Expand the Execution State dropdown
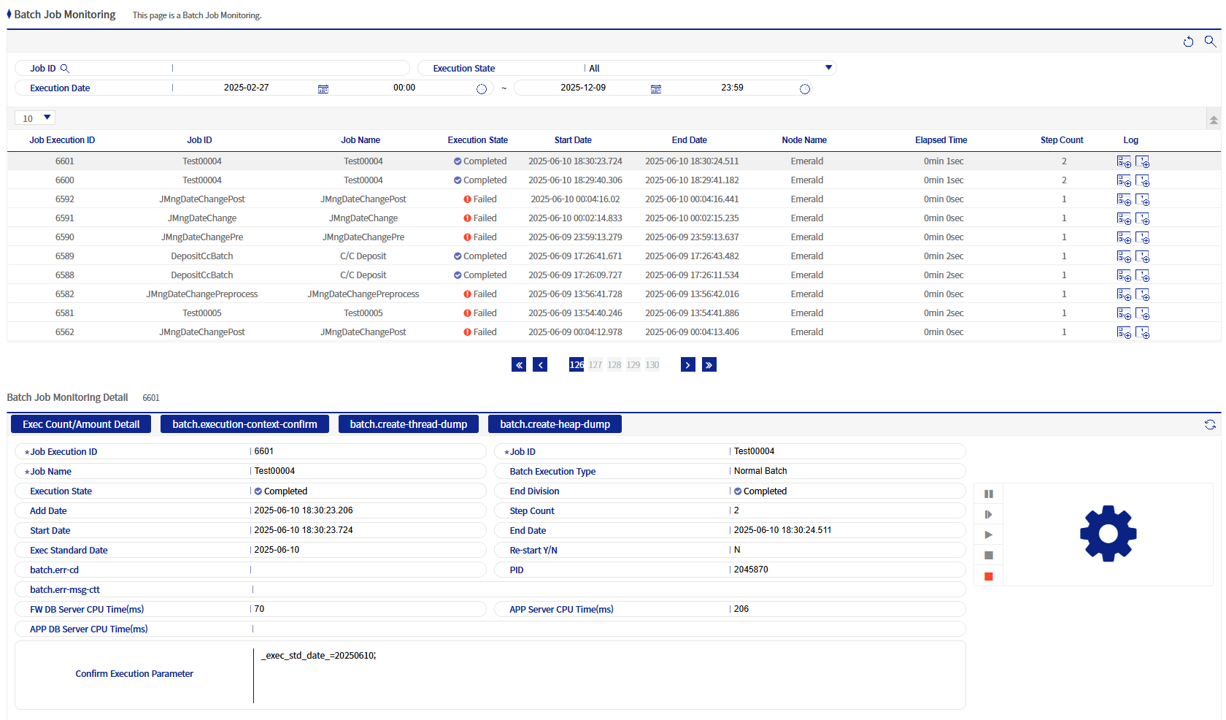Image resolution: width=1226 pixels, height=720 pixels. (828, 68)
